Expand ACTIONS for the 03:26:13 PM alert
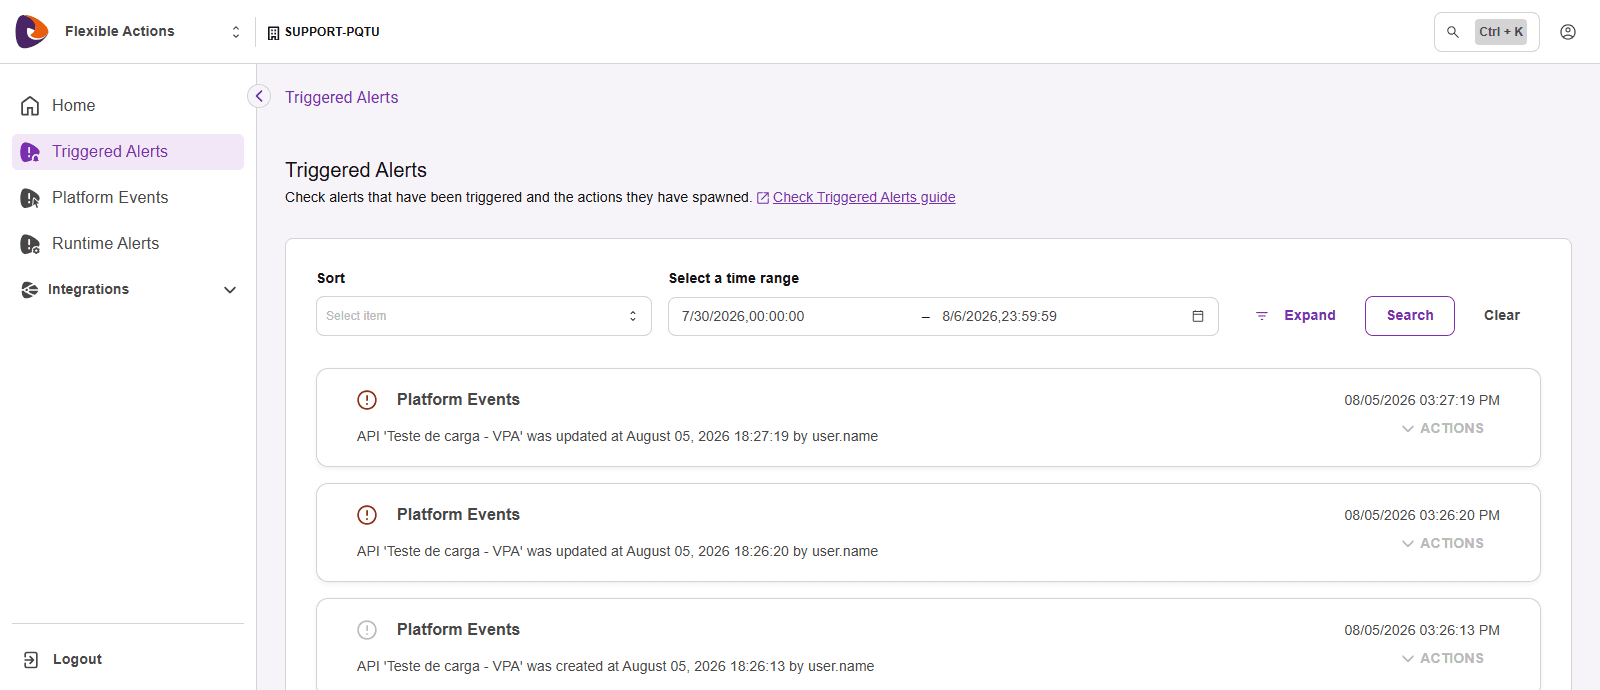This screenshot has width=1600, height=690. click(x=1452, y=659)
